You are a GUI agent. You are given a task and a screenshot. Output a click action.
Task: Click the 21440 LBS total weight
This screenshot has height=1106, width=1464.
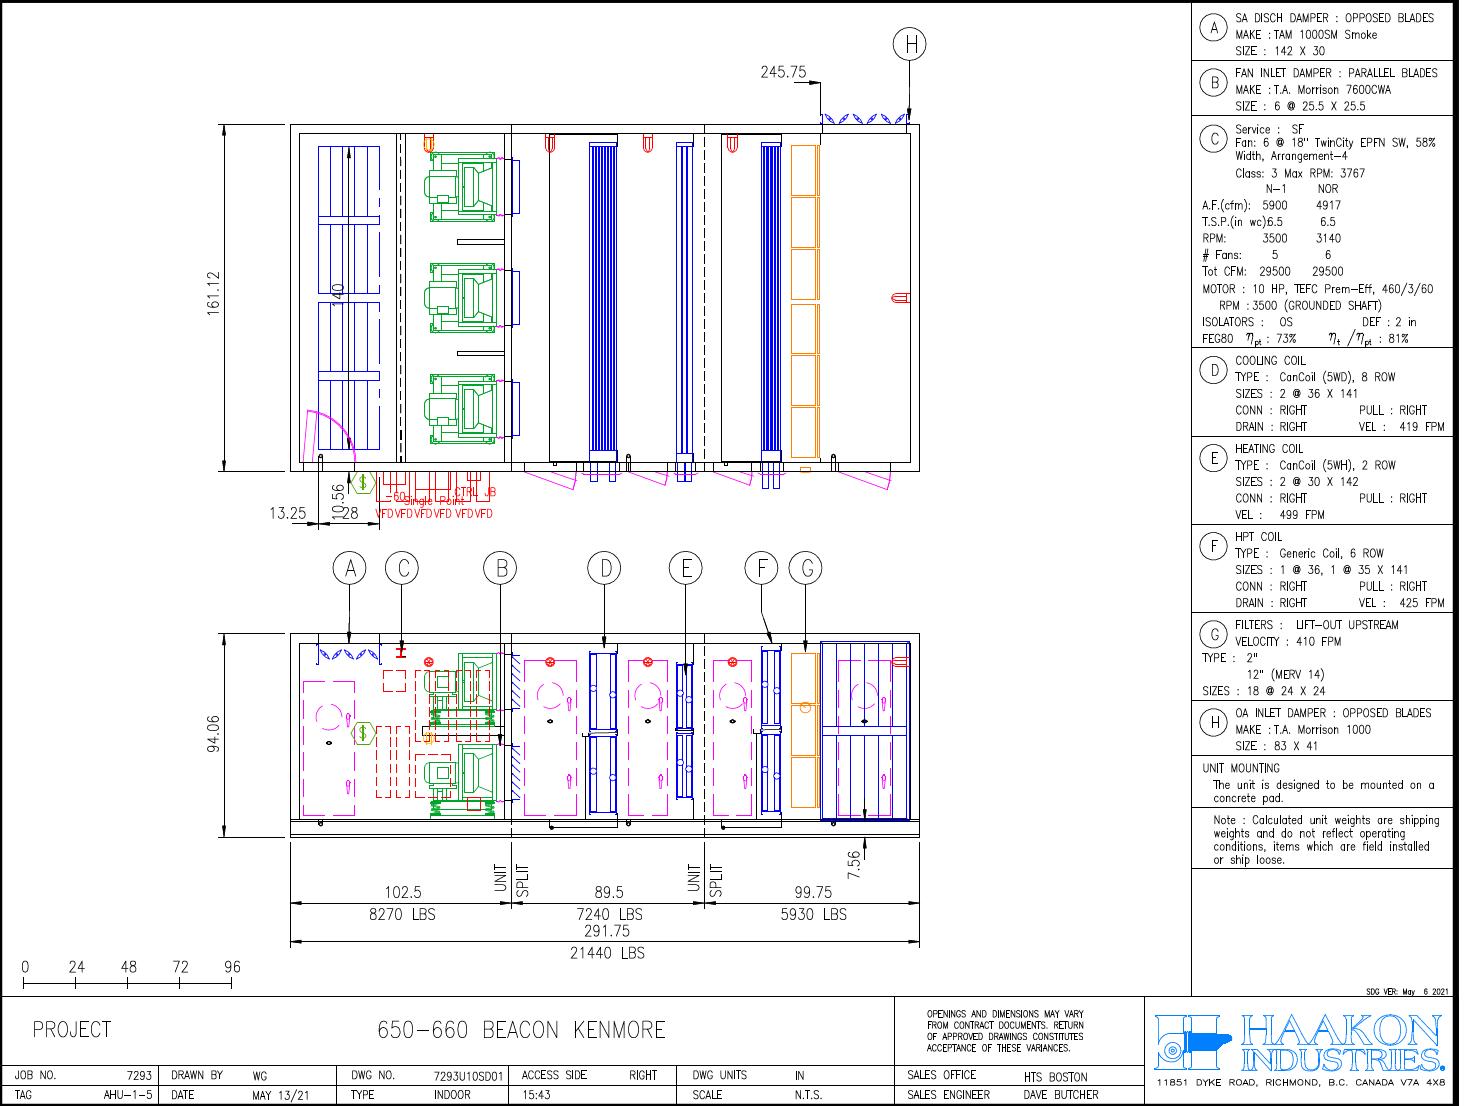[x=607, y=953]
